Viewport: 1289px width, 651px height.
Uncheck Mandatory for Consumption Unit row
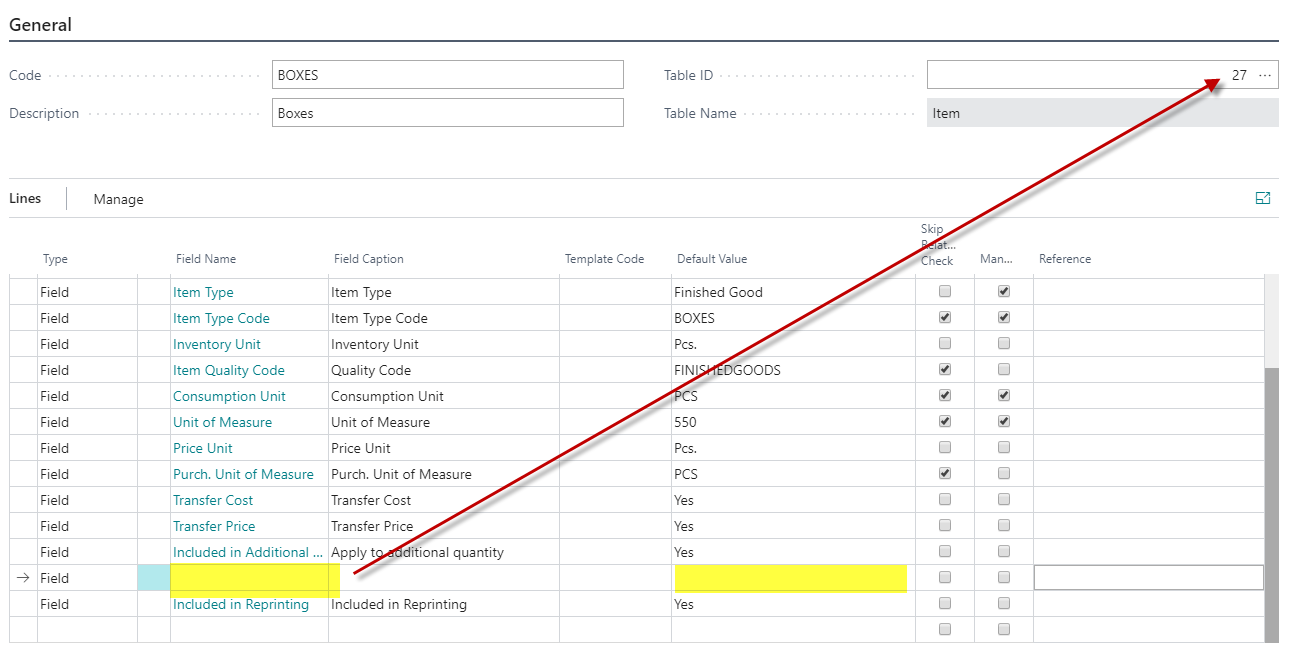point(1004,396)
